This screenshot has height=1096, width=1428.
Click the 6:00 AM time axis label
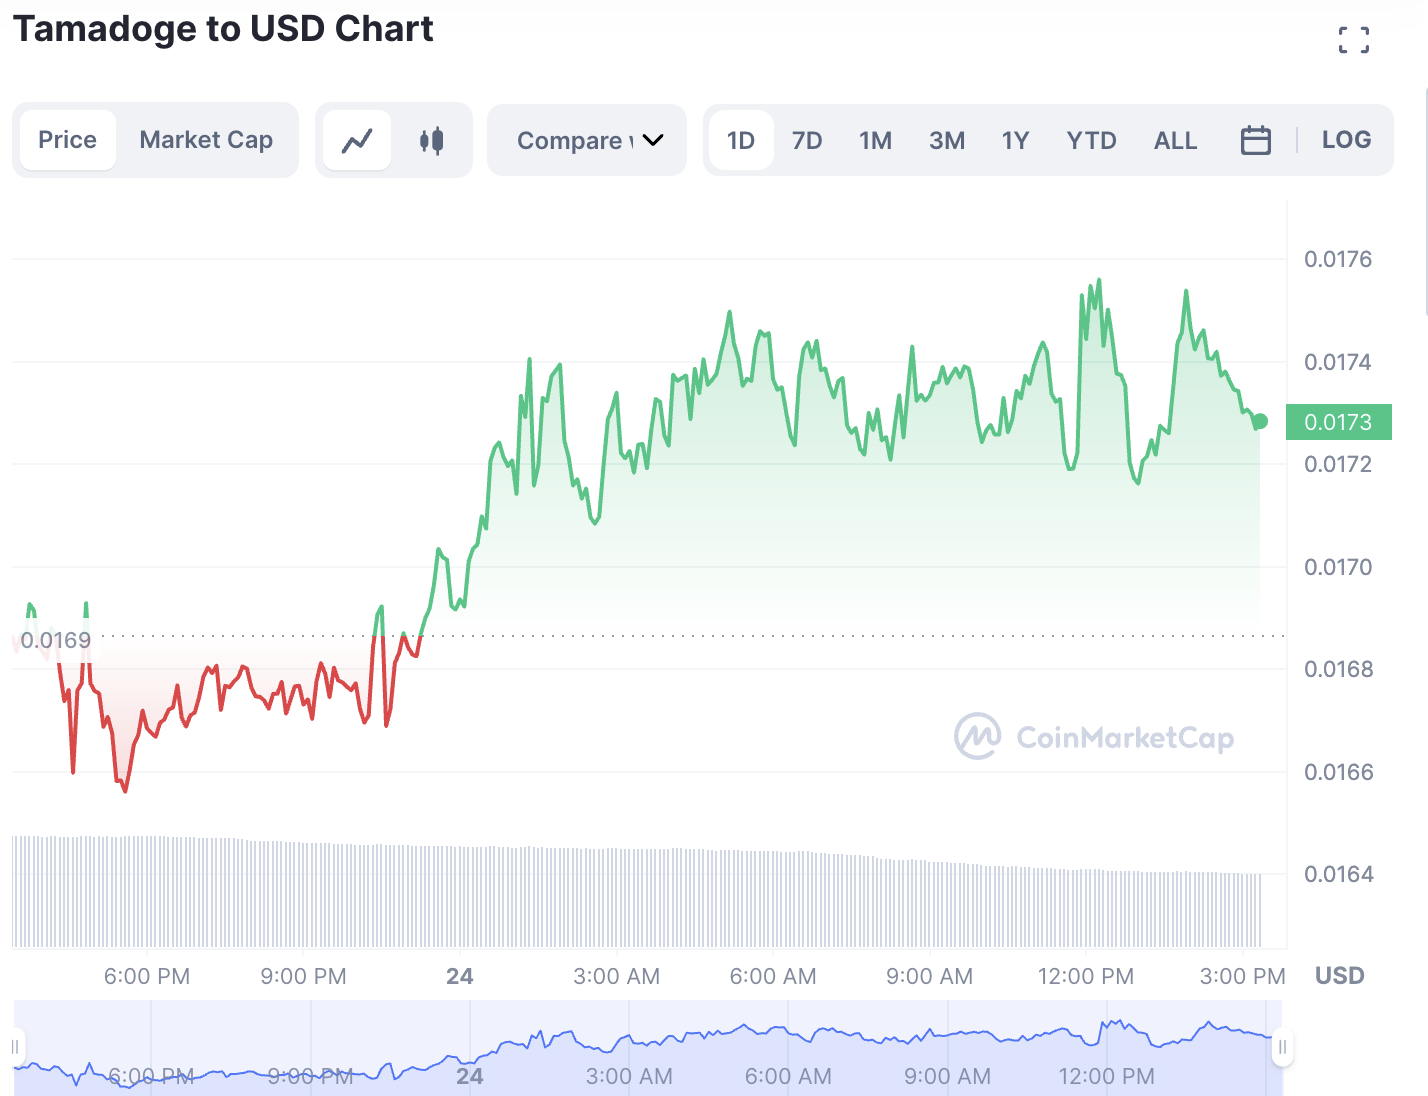[x=773, y=976]
